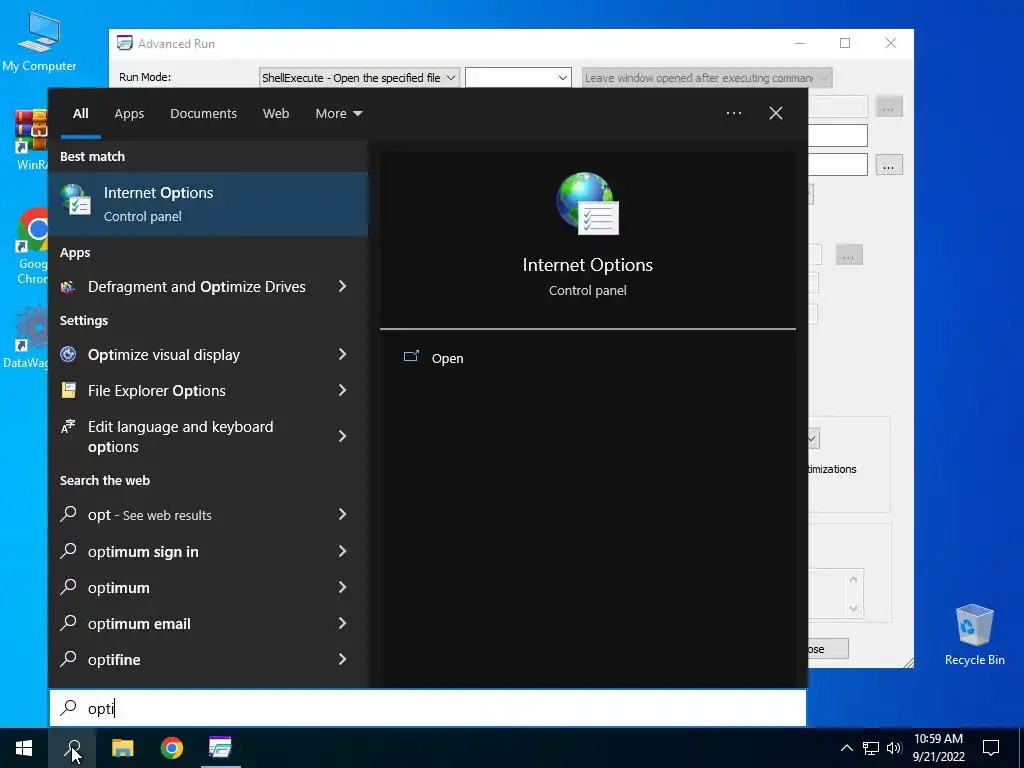Click the Advanced Run window title bar icon
Image resolution: width=1024 pixels, height=768 pixels.
(x=124, y=43)
